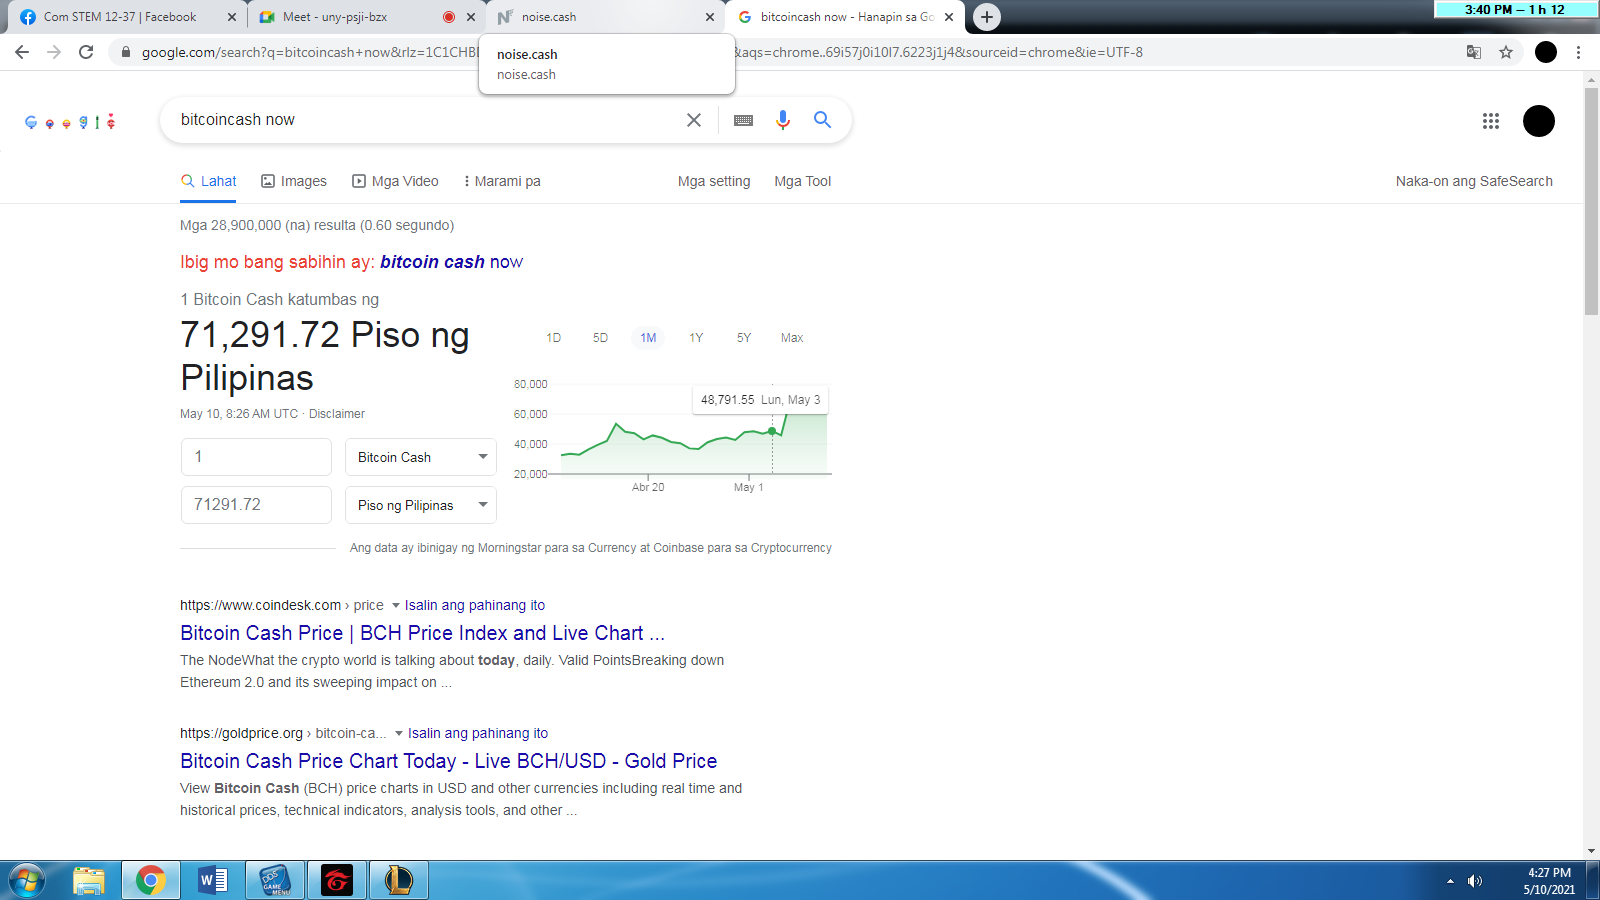1600x900 pixels.
Task: Click the bitcoin cash now suggestion
Action: click(451, 262)
